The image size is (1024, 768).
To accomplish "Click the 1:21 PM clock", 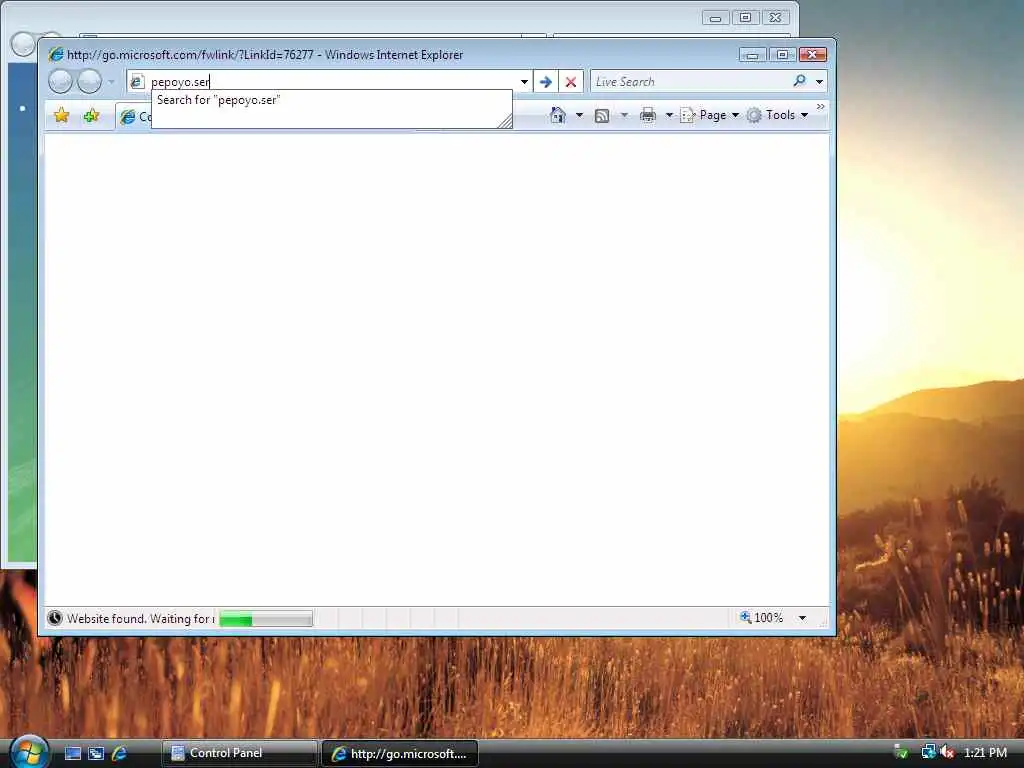I will tap(985, 752).
